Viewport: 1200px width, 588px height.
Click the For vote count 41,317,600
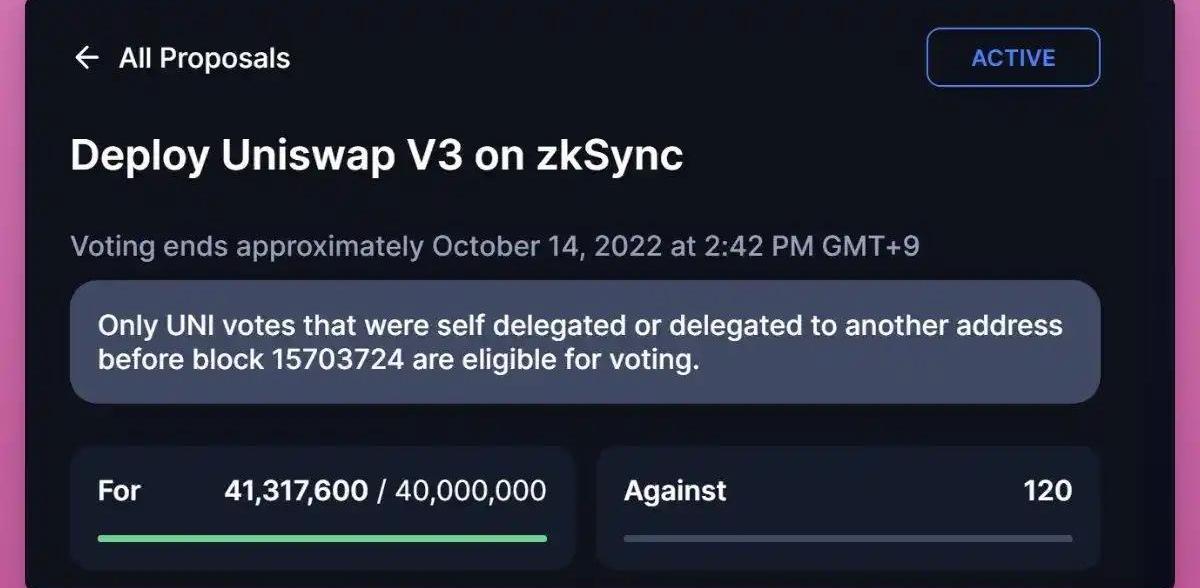click(296, 491)
